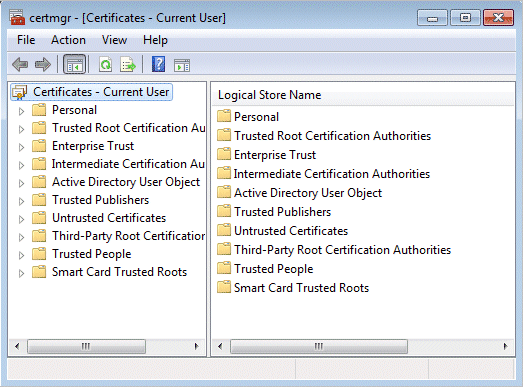Expand the Intermediate Certification node in the tree
Image resolution: width=523 pixels, height=387 pixels.
(x=21, y=165)
